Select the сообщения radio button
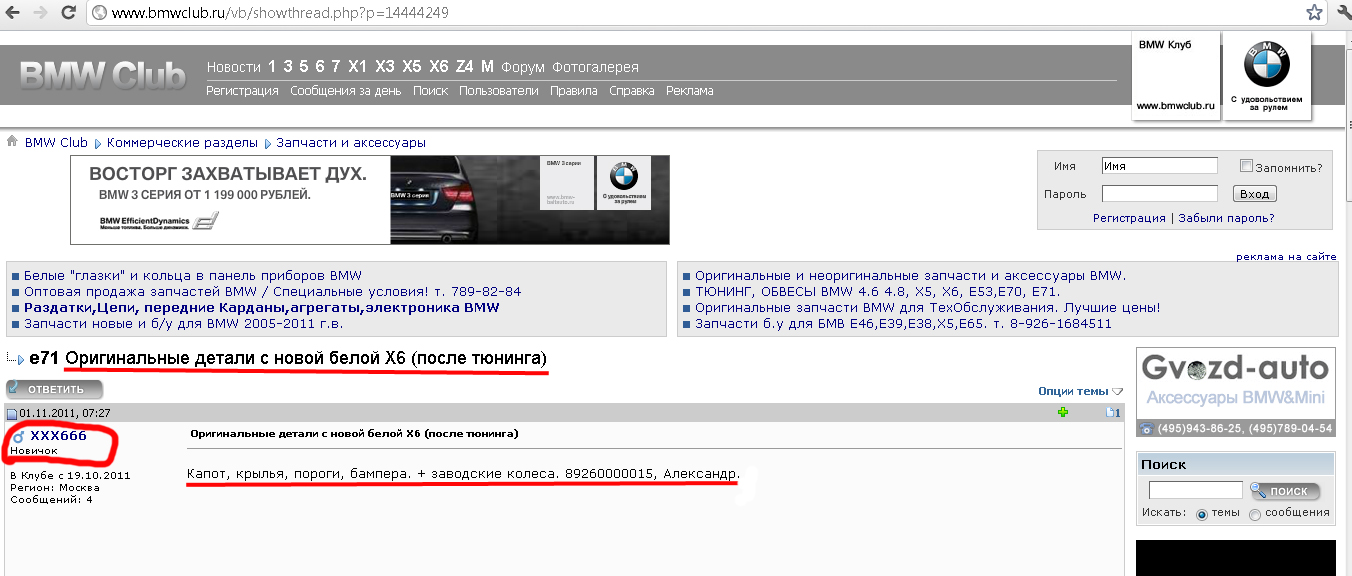The height and width of the screenshot is (576, 1352). pyautogui.click(x=1255, y=514)
